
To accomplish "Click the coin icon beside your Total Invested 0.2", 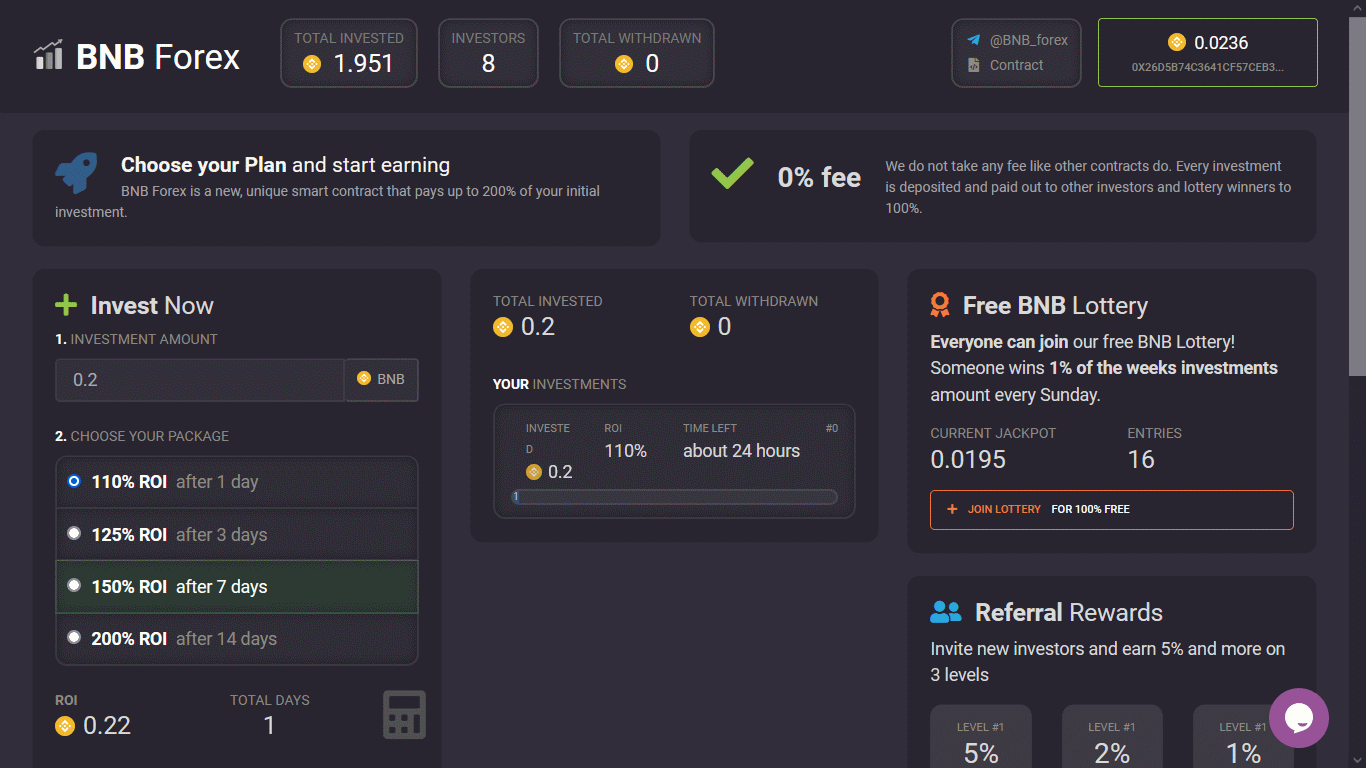I will click(503, 327).
